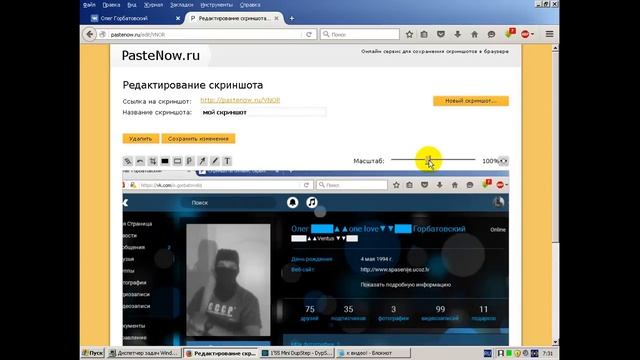The image size is (640, 360).
Task: Switch to the Блокнот taskbar item
Action: click(373, 353)
